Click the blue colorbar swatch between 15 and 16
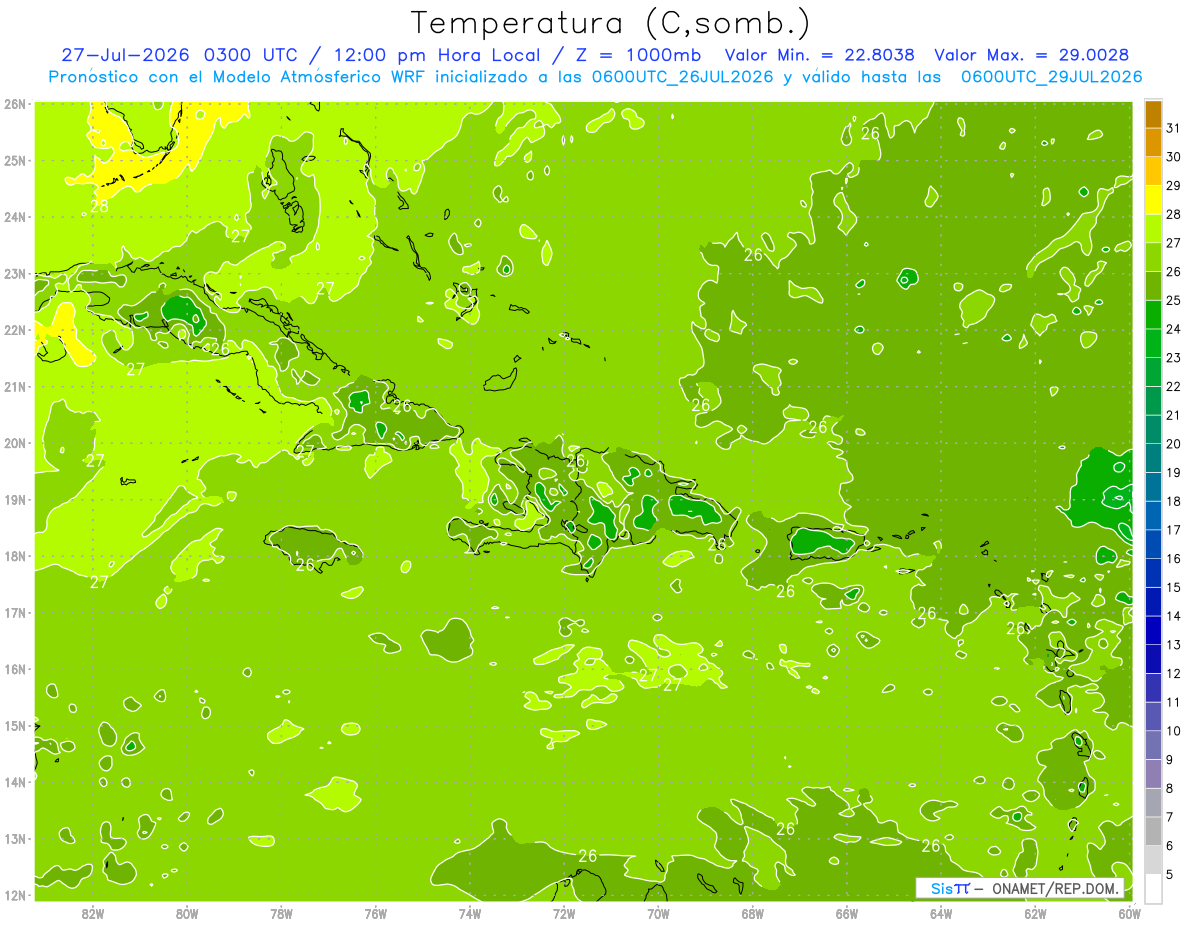Screen dimensions: 1200x927 coord(1153,573)
